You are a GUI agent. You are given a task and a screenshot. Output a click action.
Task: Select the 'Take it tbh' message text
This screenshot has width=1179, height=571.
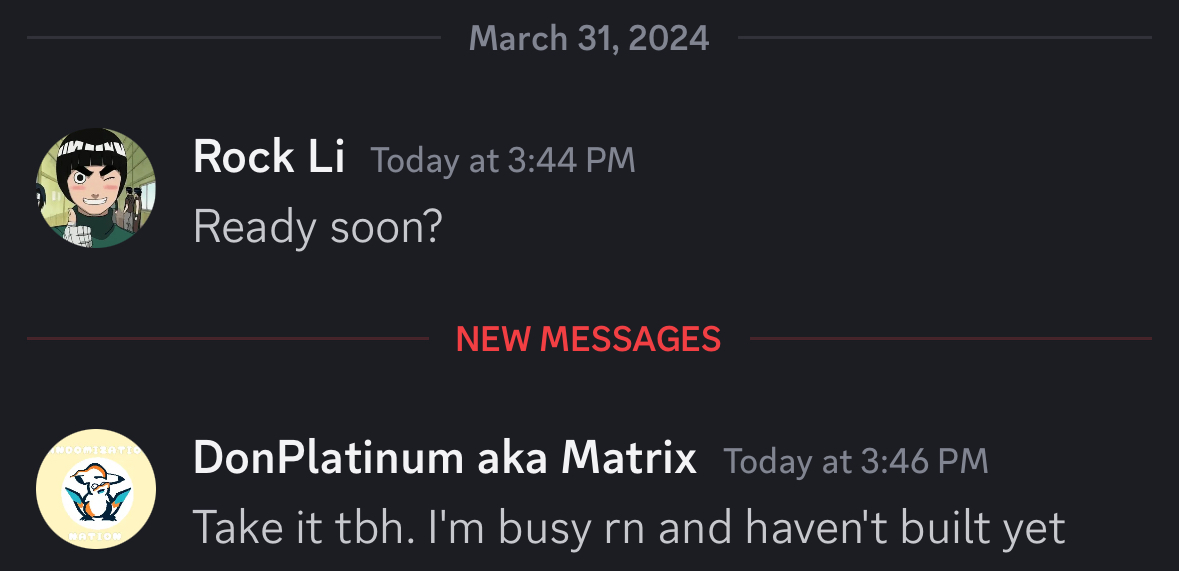629,527
